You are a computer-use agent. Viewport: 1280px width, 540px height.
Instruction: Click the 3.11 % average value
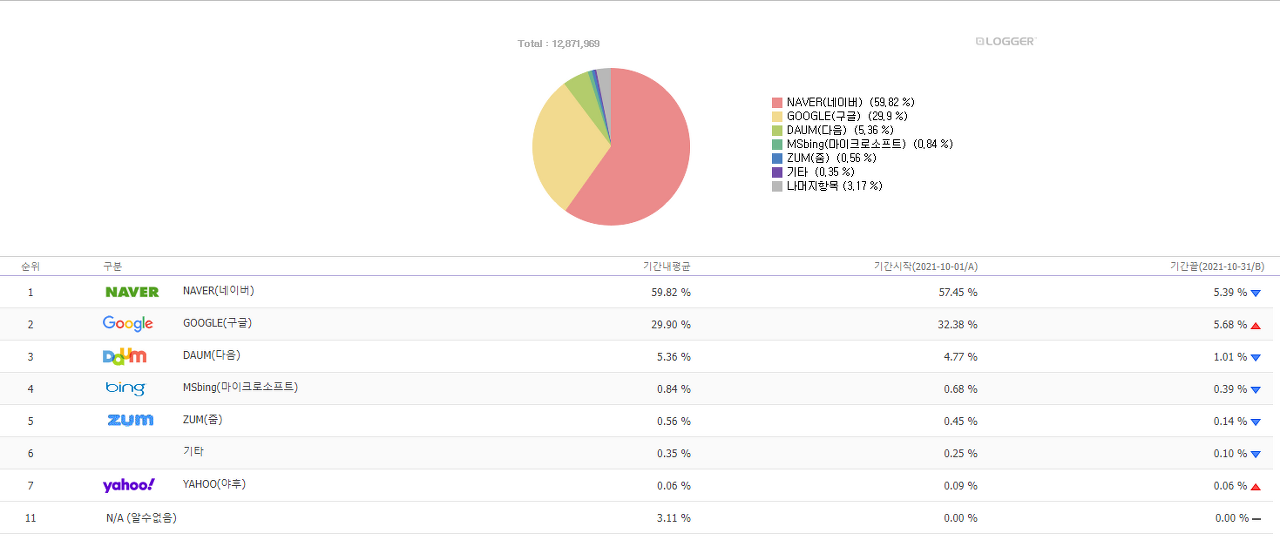tap(673, 518)
